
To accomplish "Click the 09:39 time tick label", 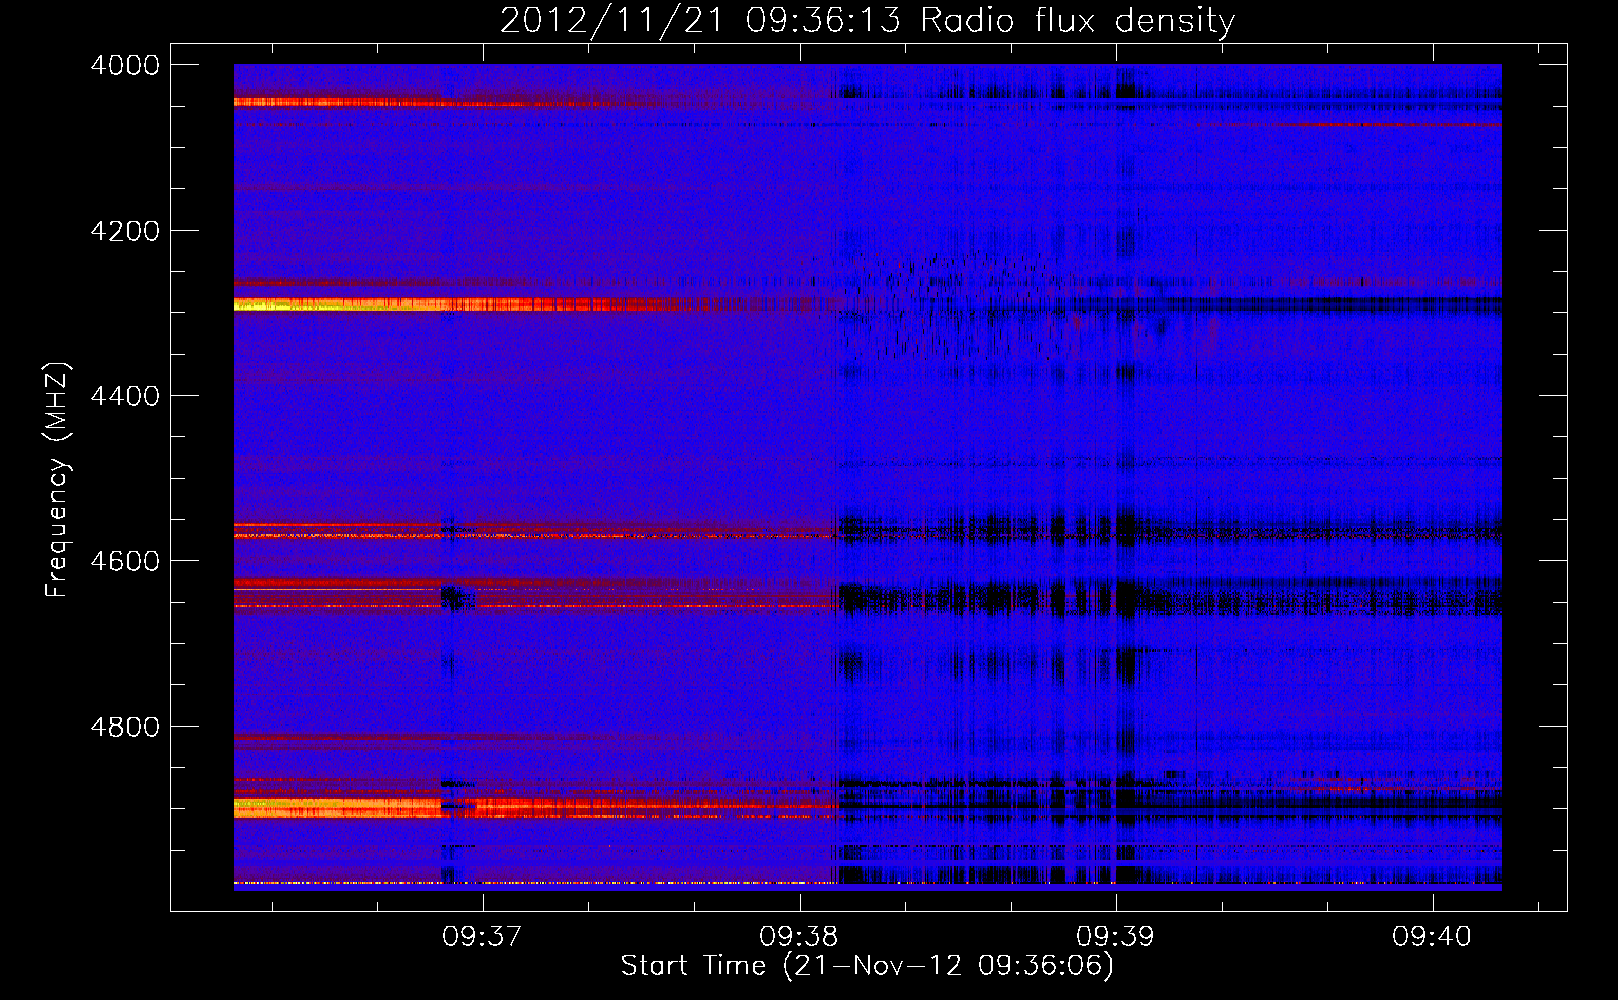I will [1116, 936].
